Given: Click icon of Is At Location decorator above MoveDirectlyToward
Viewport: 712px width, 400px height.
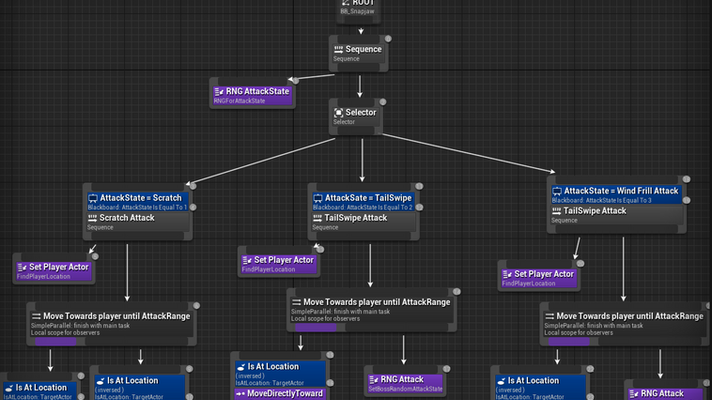Looking at the screenshot, I should click(241, 367).
